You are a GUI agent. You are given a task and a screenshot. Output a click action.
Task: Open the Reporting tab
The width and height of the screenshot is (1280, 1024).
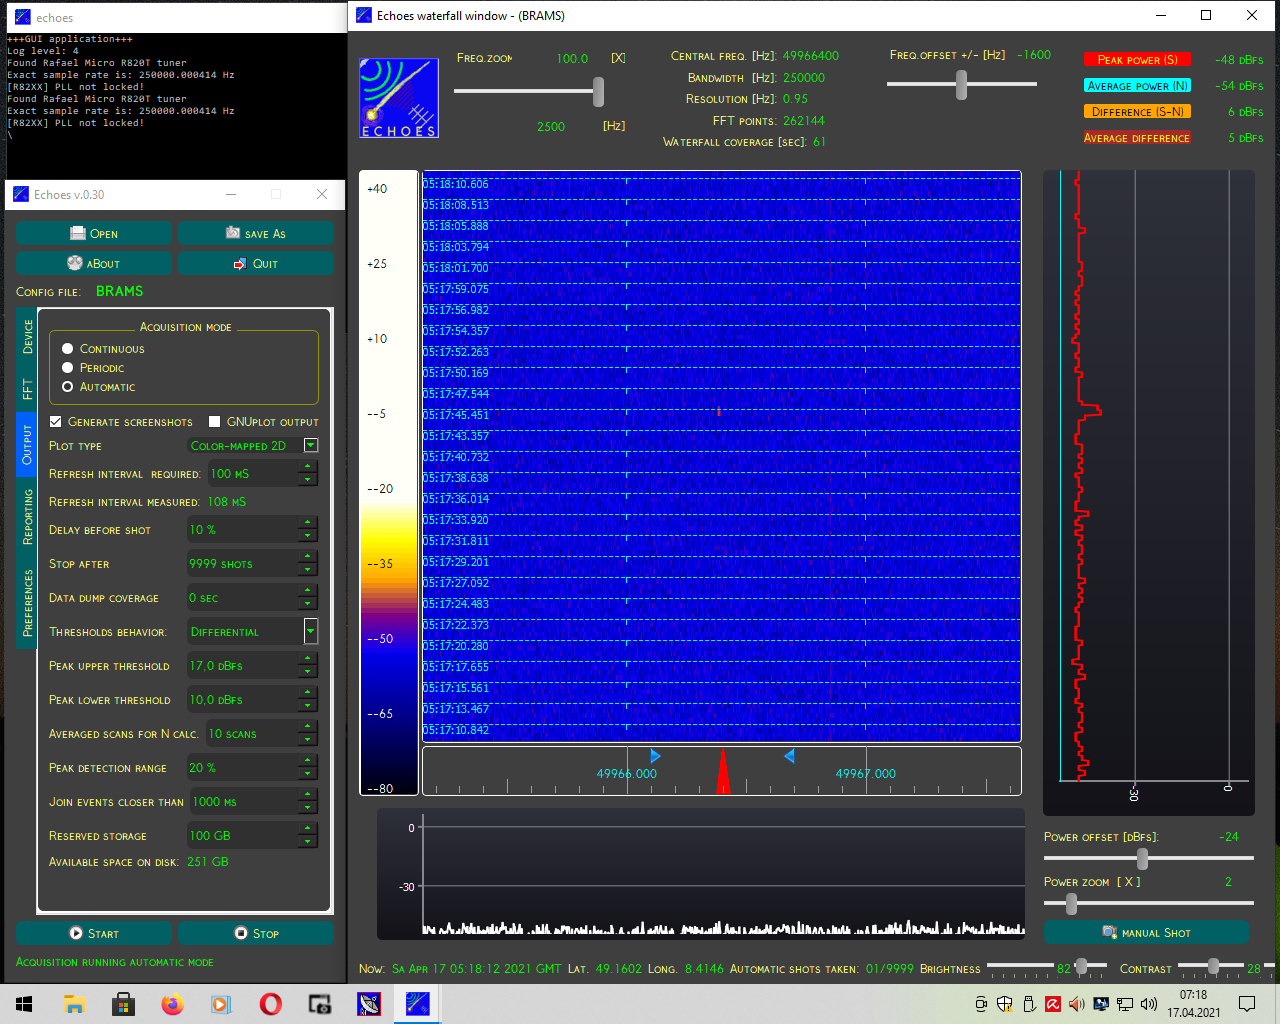27,517
